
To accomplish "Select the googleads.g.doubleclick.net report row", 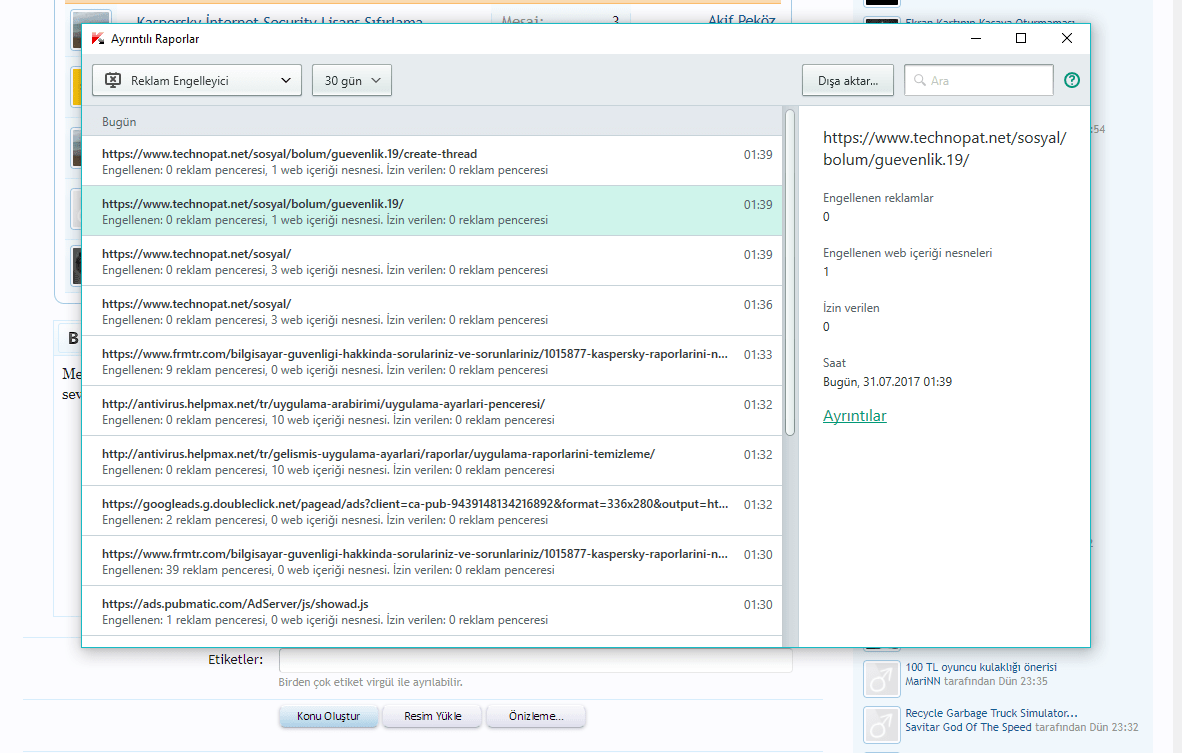I will tap(432, 511).
